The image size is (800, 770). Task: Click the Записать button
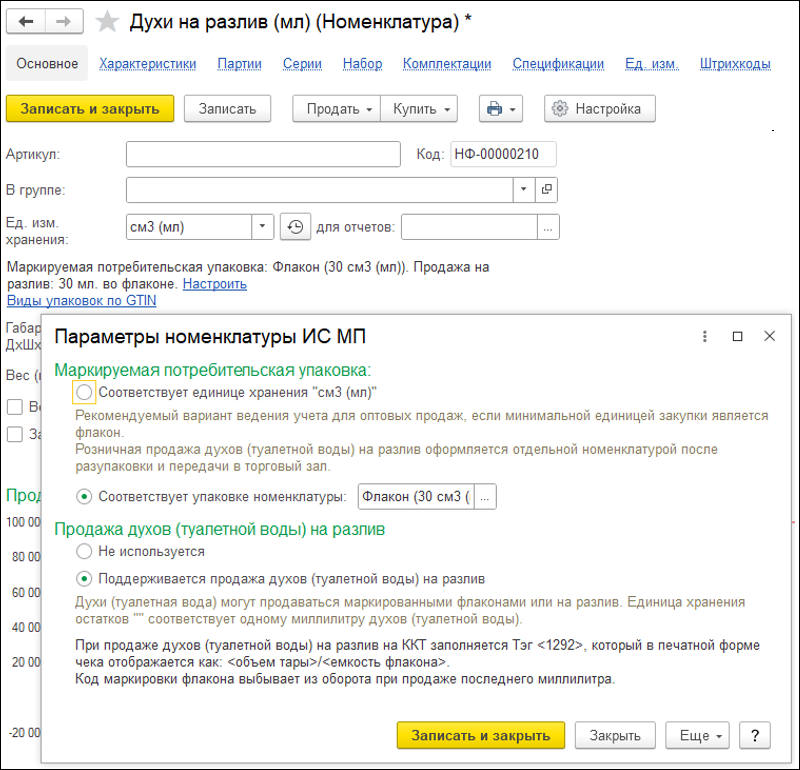pyautogui.click(x=227, y=109)
